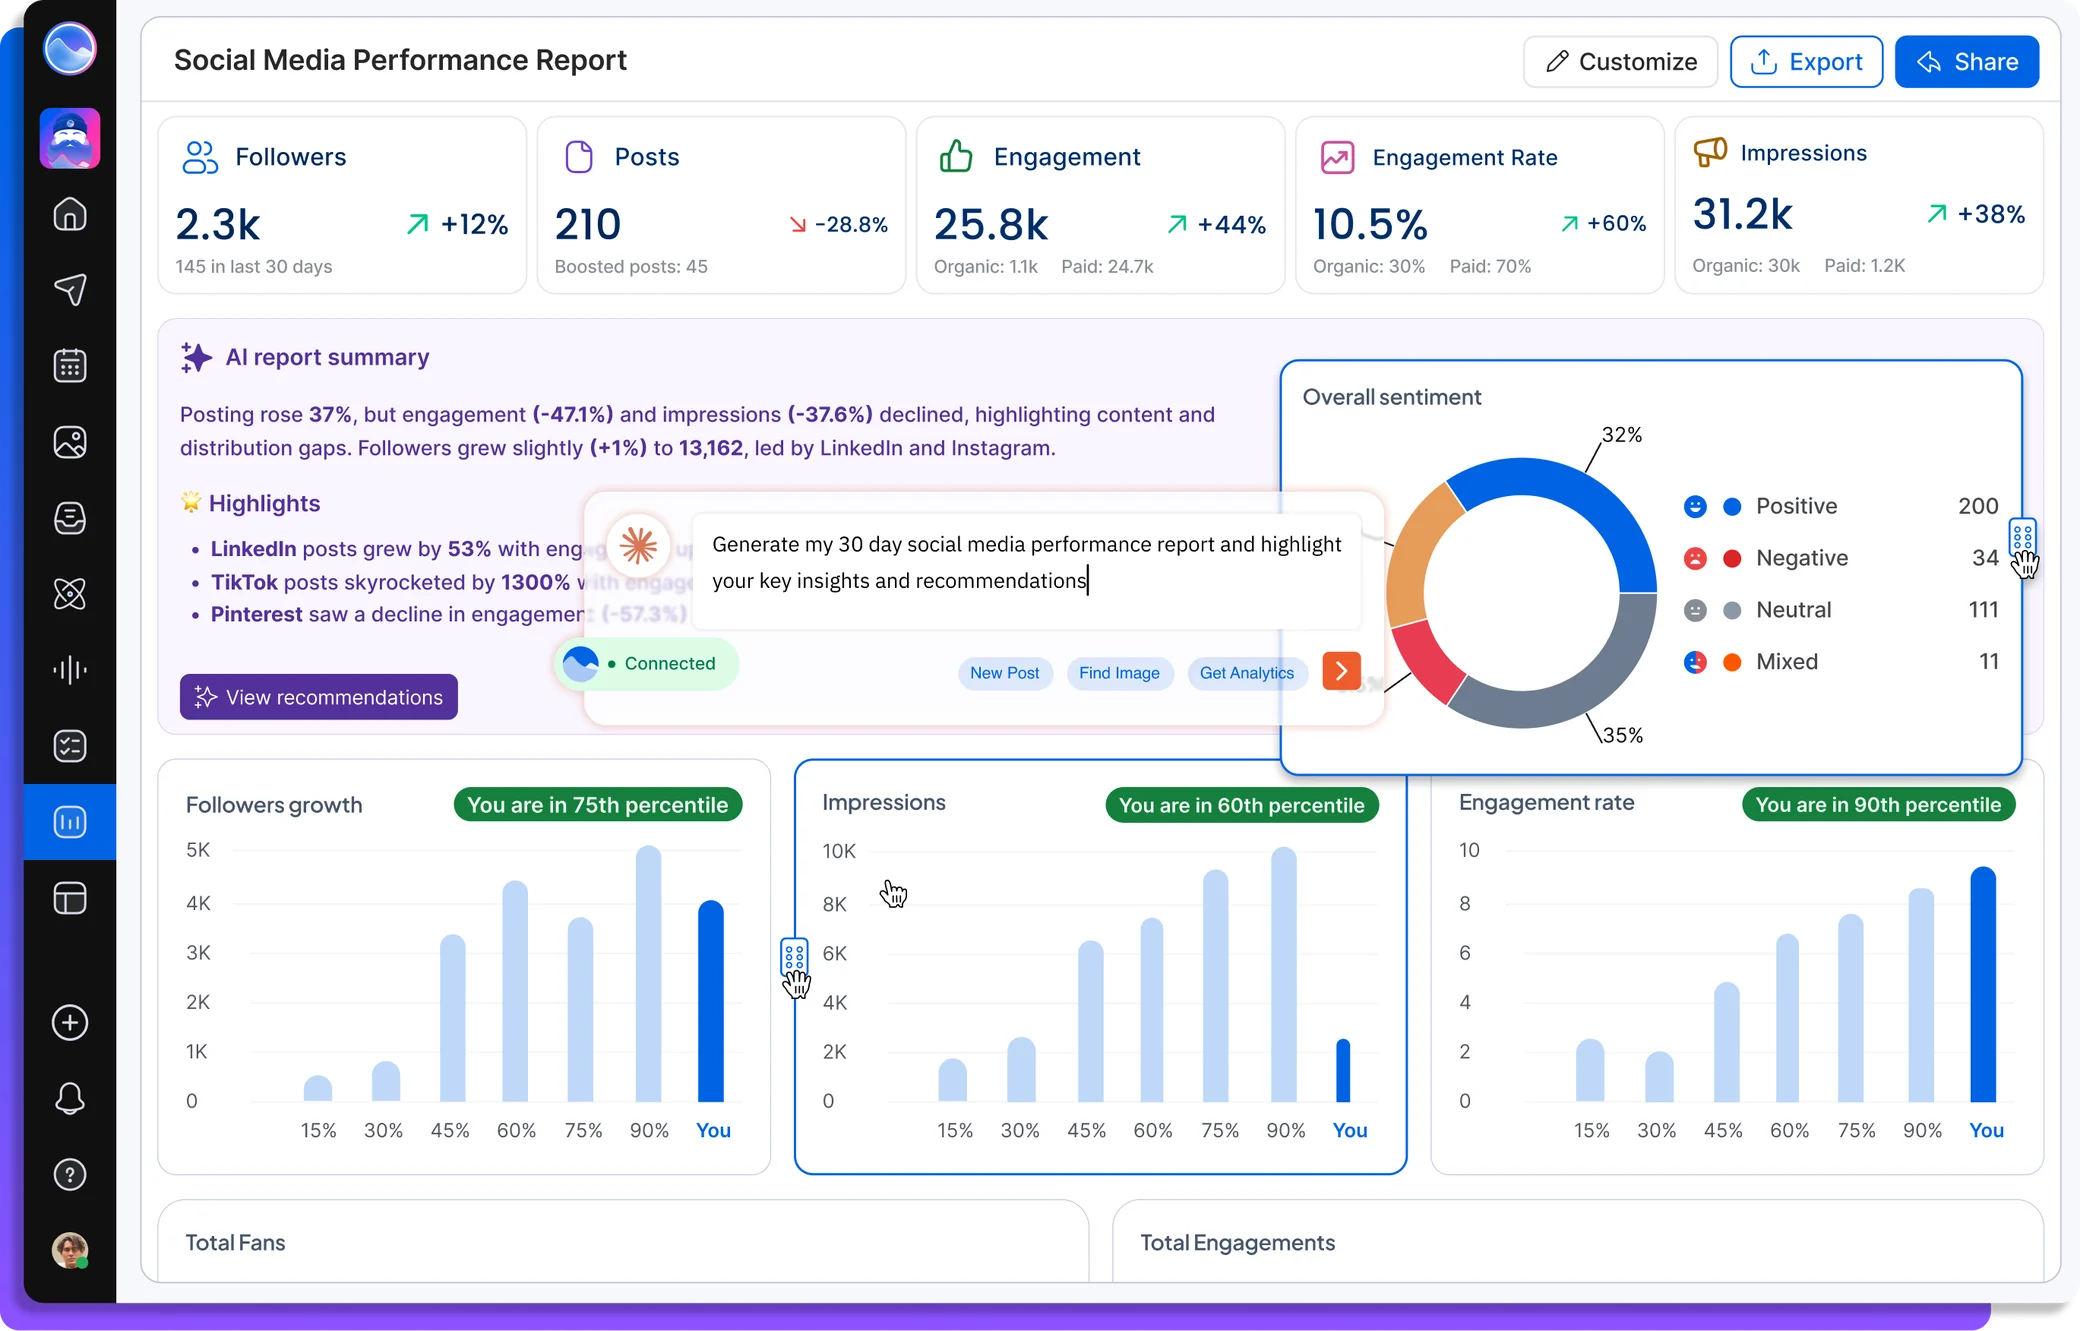The image size is (2080, 1331).
Task: Click the 90th percentile badge
Action: 1878,805
